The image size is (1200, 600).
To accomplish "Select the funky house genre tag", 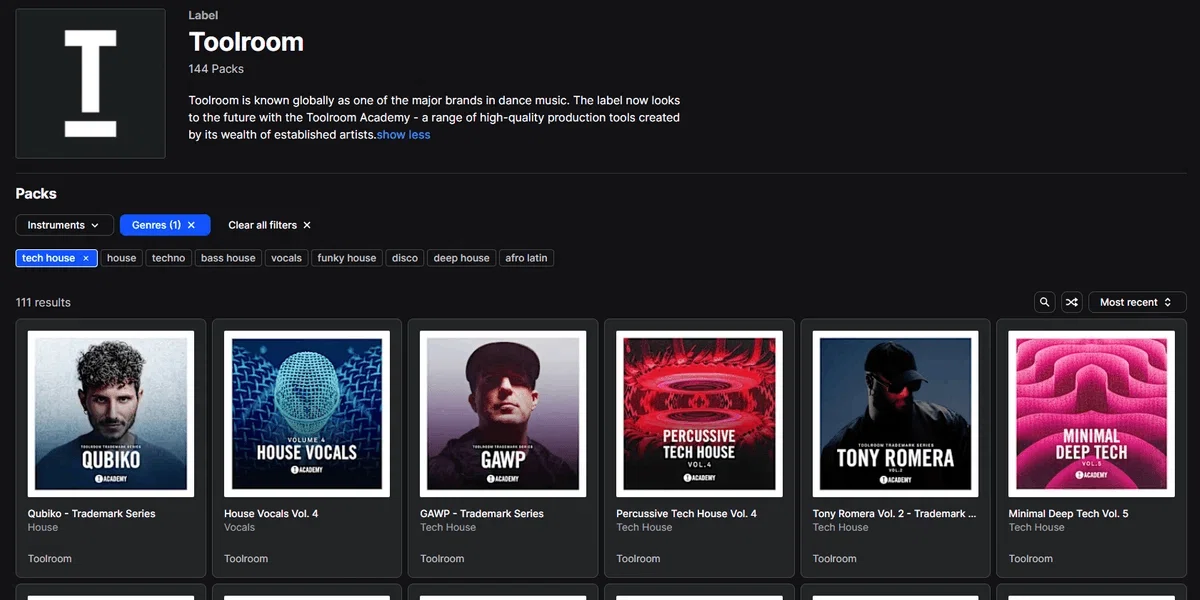I will point(347,258).
